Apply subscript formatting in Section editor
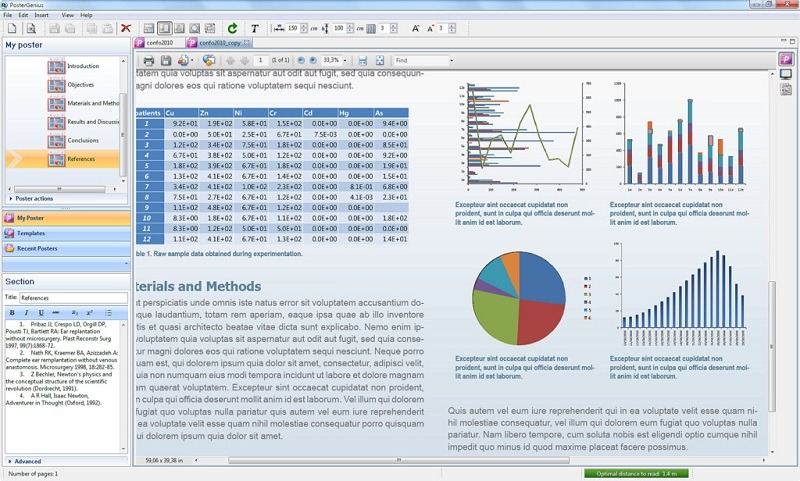800x481 pixels. point(75,313)
